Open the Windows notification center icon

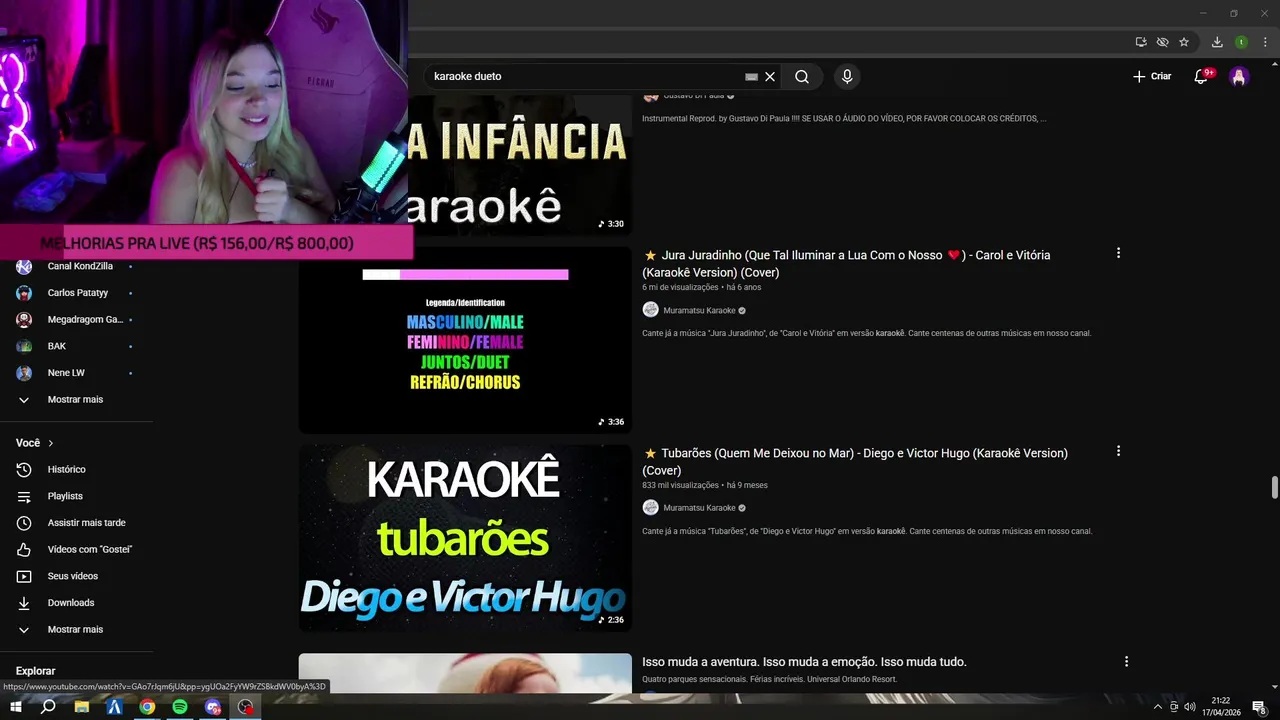click(1259, 707)
